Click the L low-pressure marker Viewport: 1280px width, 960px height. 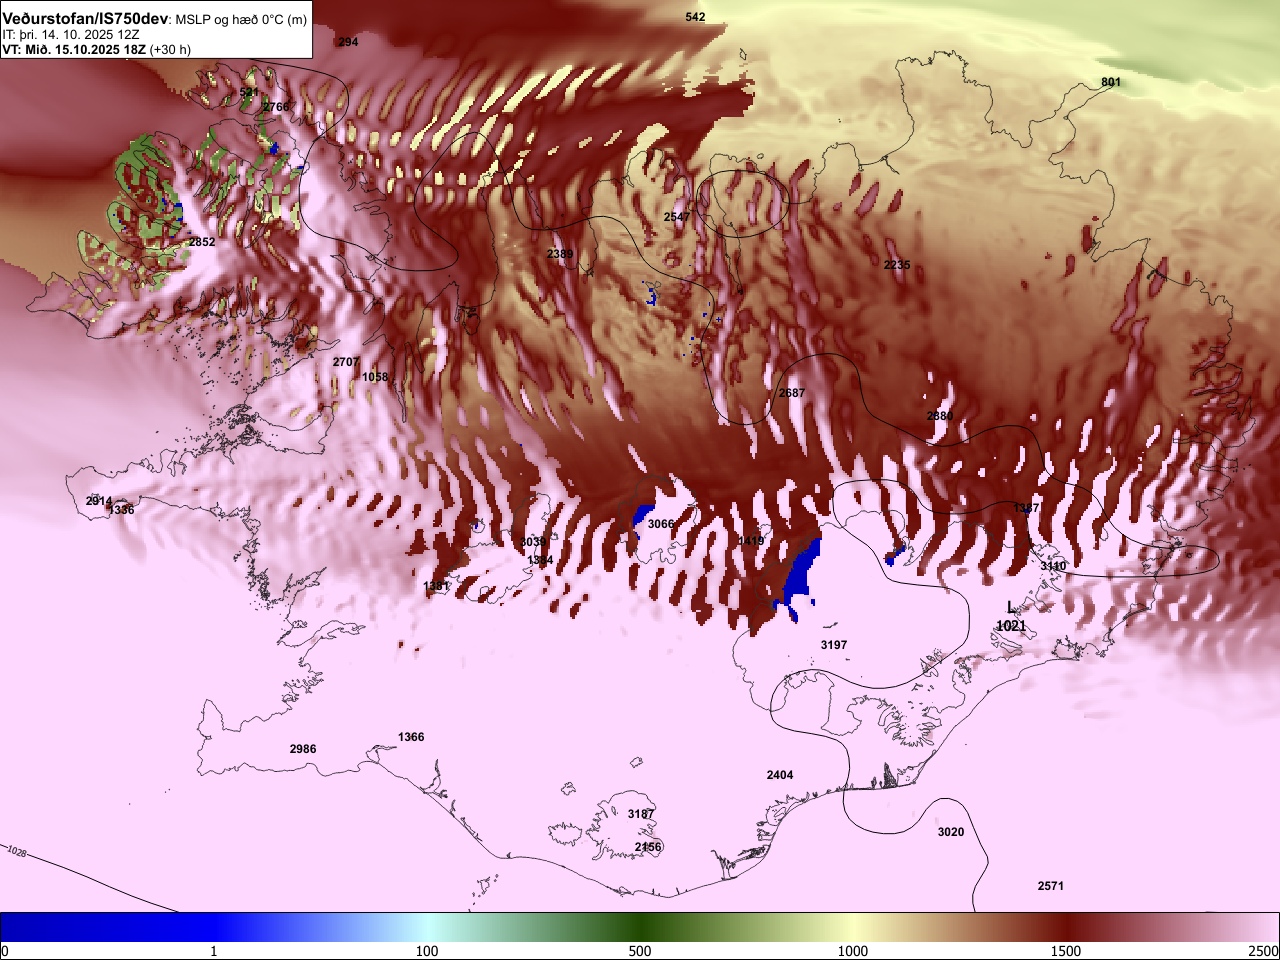pos(1011,607)
